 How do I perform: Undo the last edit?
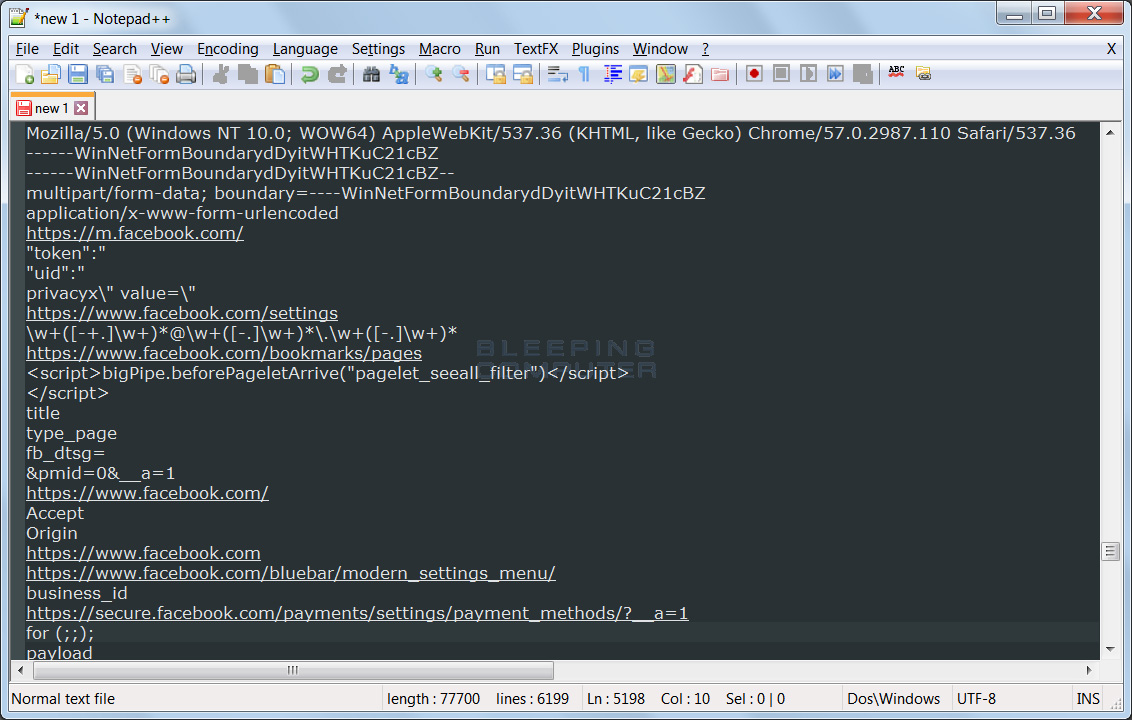click(x=310, y=74)
